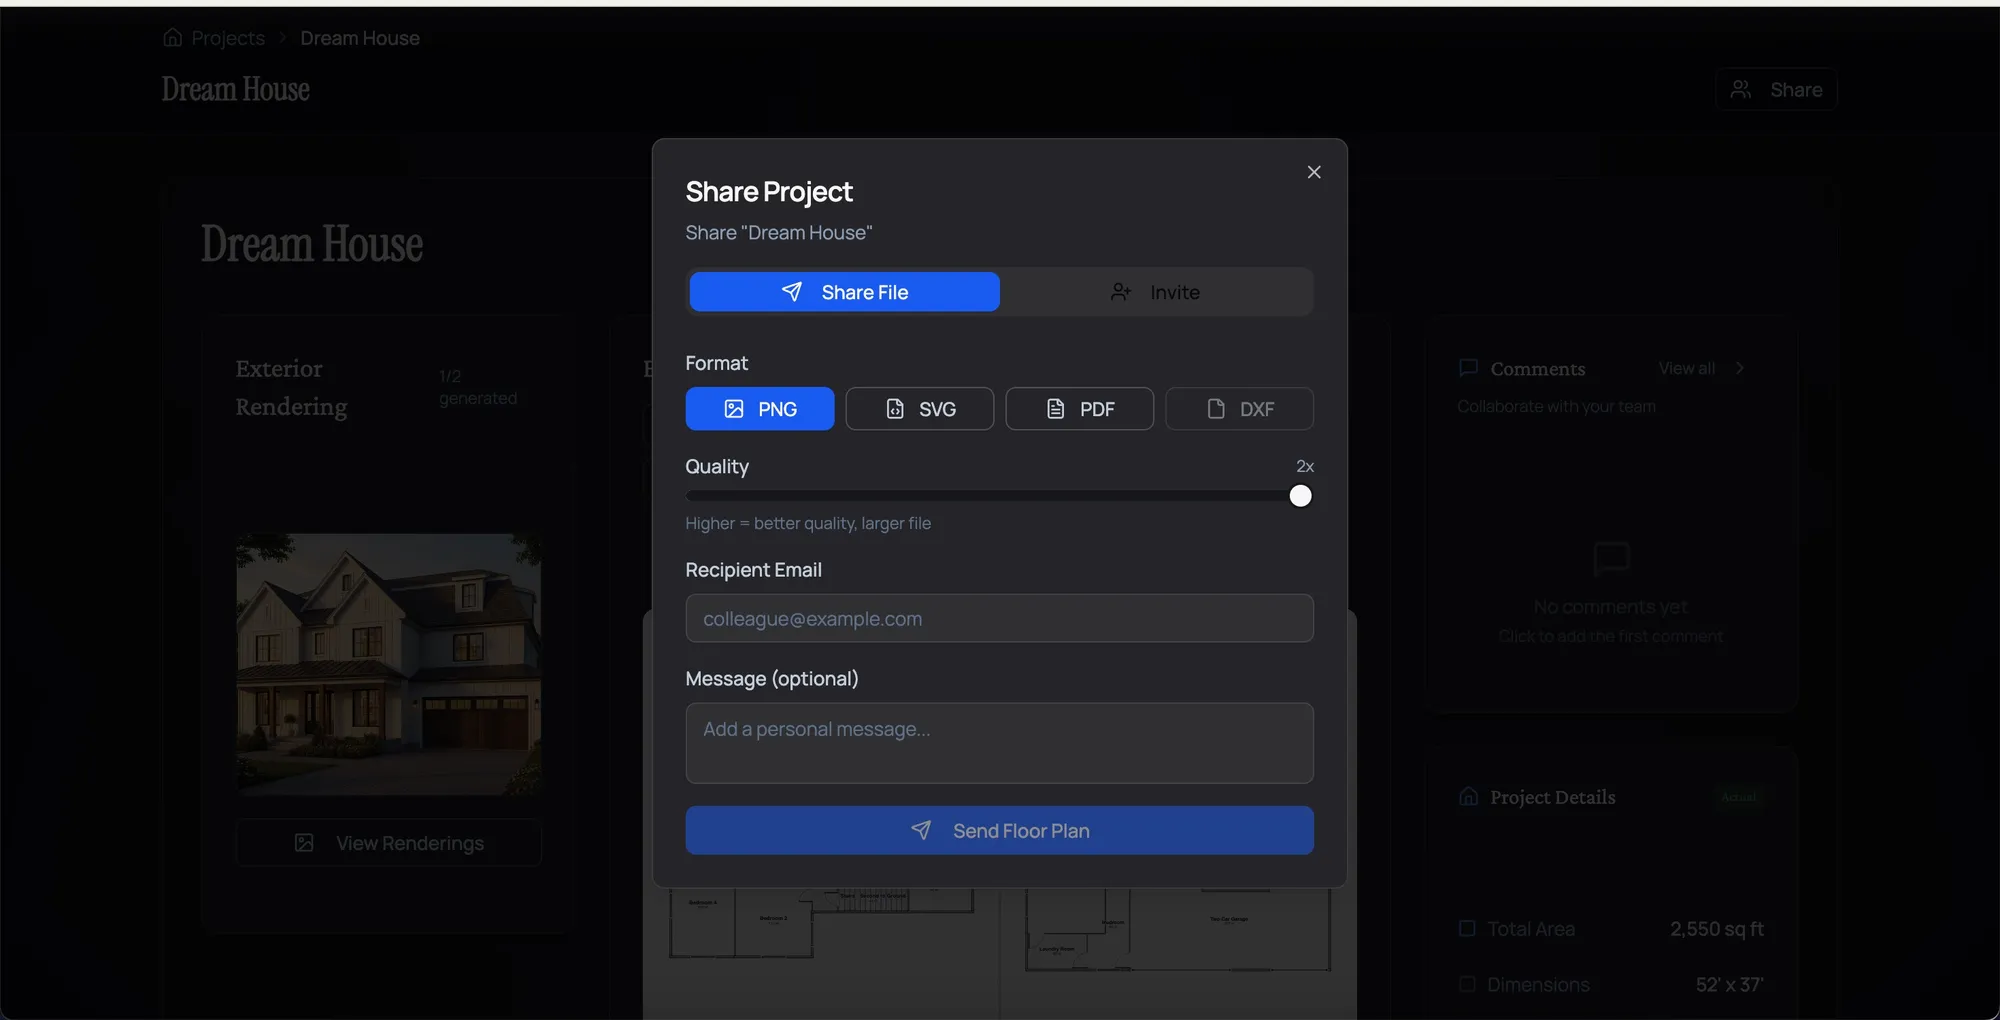This screenshot has width=2000, height=1020.
Task: Select the PNG image icon
Action: pos(735,409)
